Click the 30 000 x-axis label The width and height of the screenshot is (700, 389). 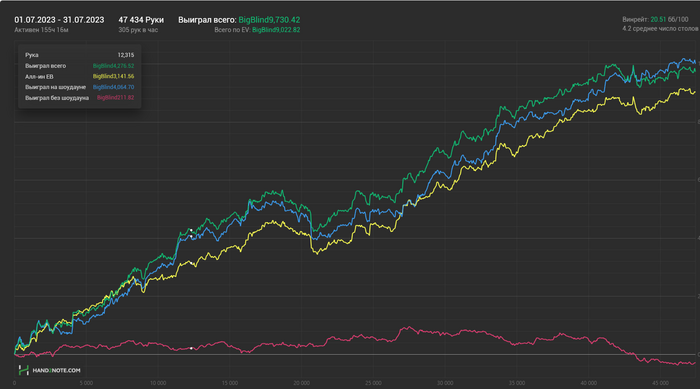click(445, 383)
